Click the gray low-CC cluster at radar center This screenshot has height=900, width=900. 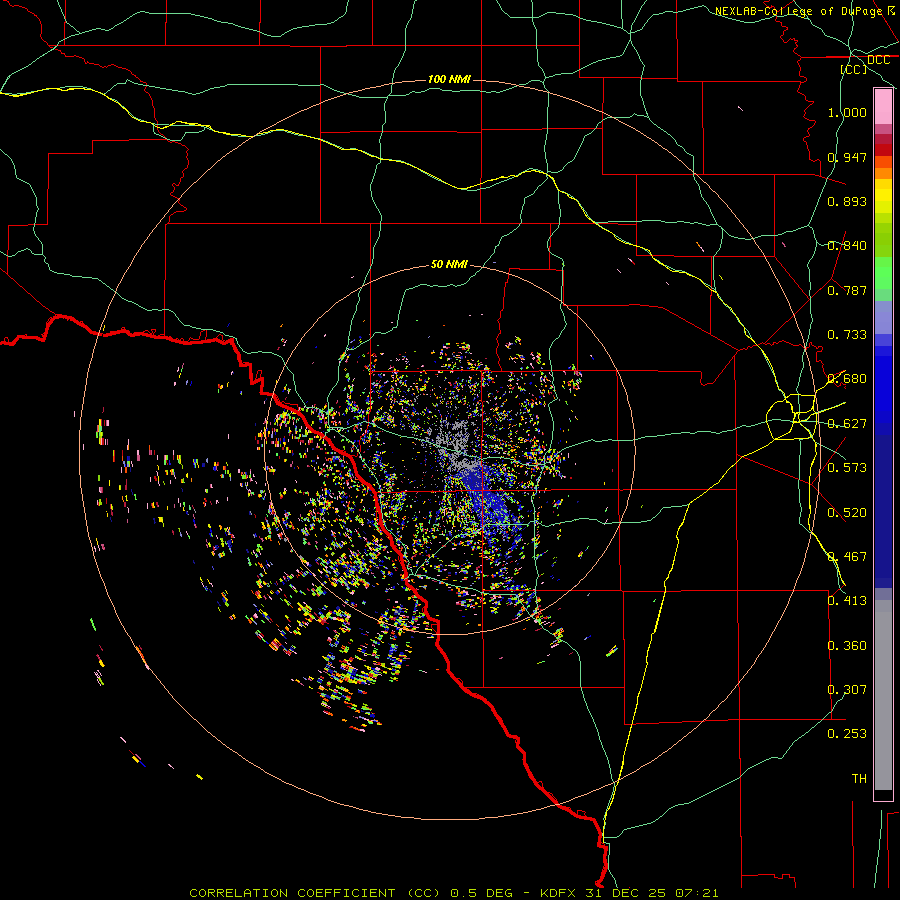point(457,448)
